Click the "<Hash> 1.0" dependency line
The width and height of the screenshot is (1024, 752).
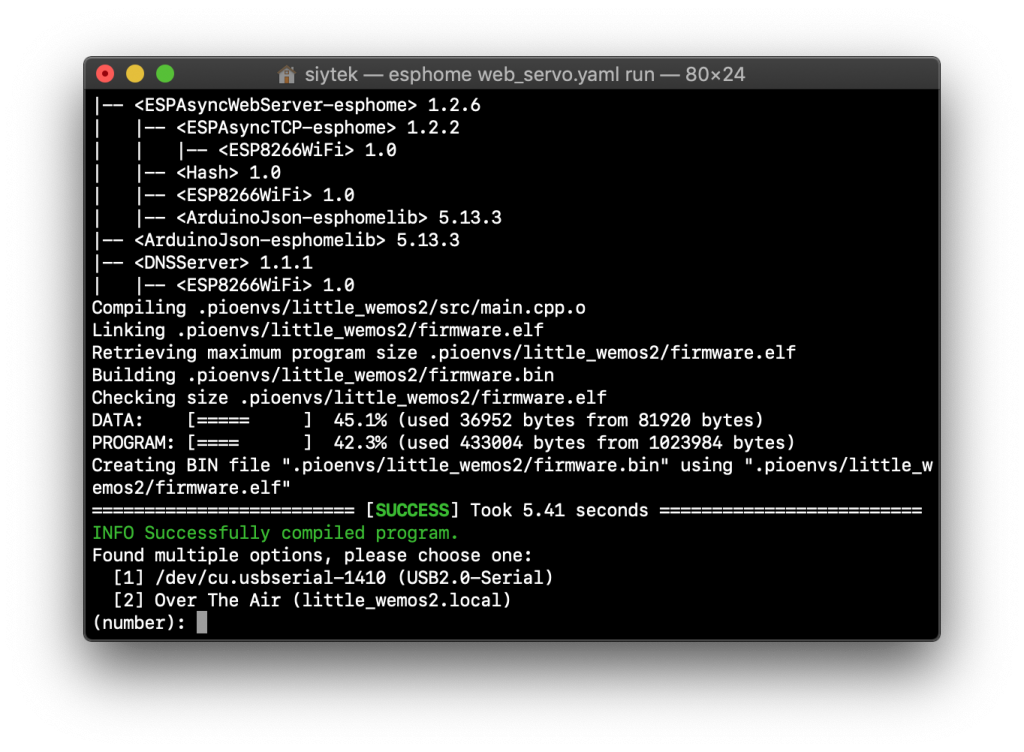[x=229, y=172]
